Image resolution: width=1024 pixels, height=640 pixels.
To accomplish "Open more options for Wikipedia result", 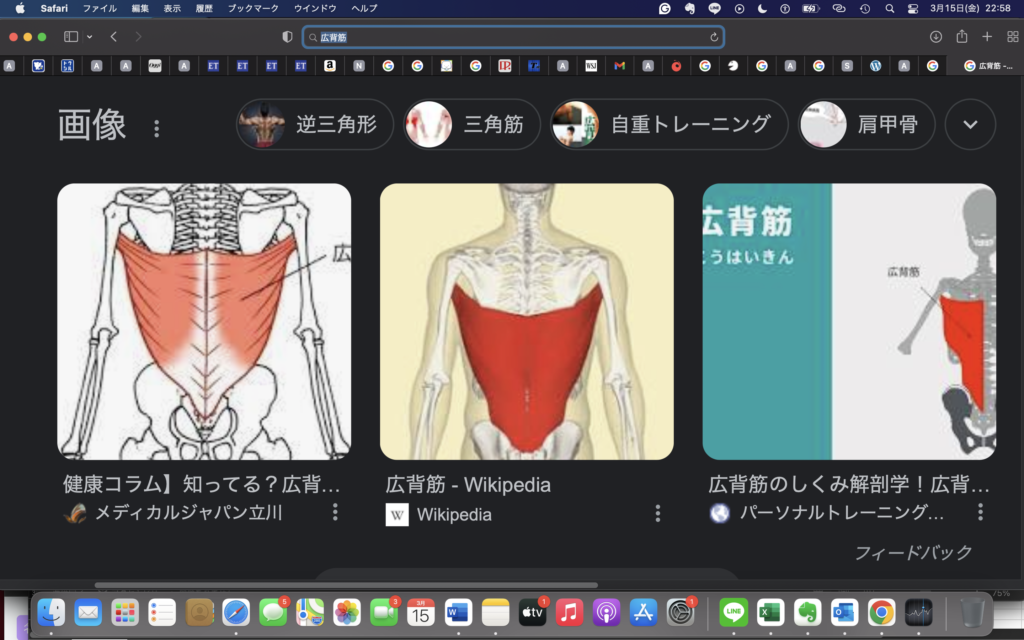I will click(658, 513).
